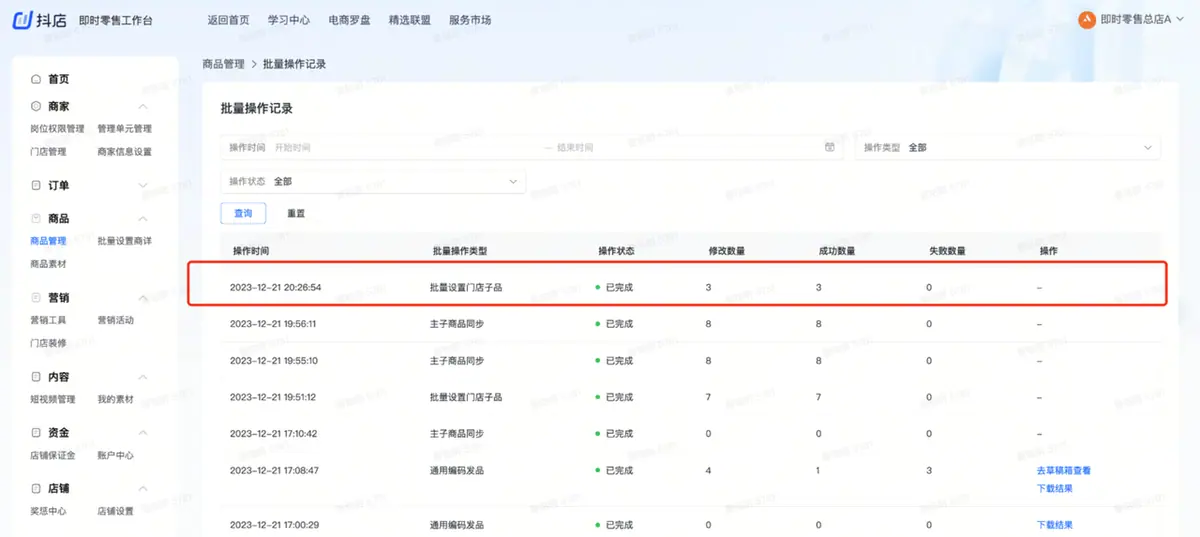Viewport: 1200px width, 537px height.
Task: Click 通用编码发品 in 17:08:47 row
Action: pyautogui.click(x=457, y=470)
